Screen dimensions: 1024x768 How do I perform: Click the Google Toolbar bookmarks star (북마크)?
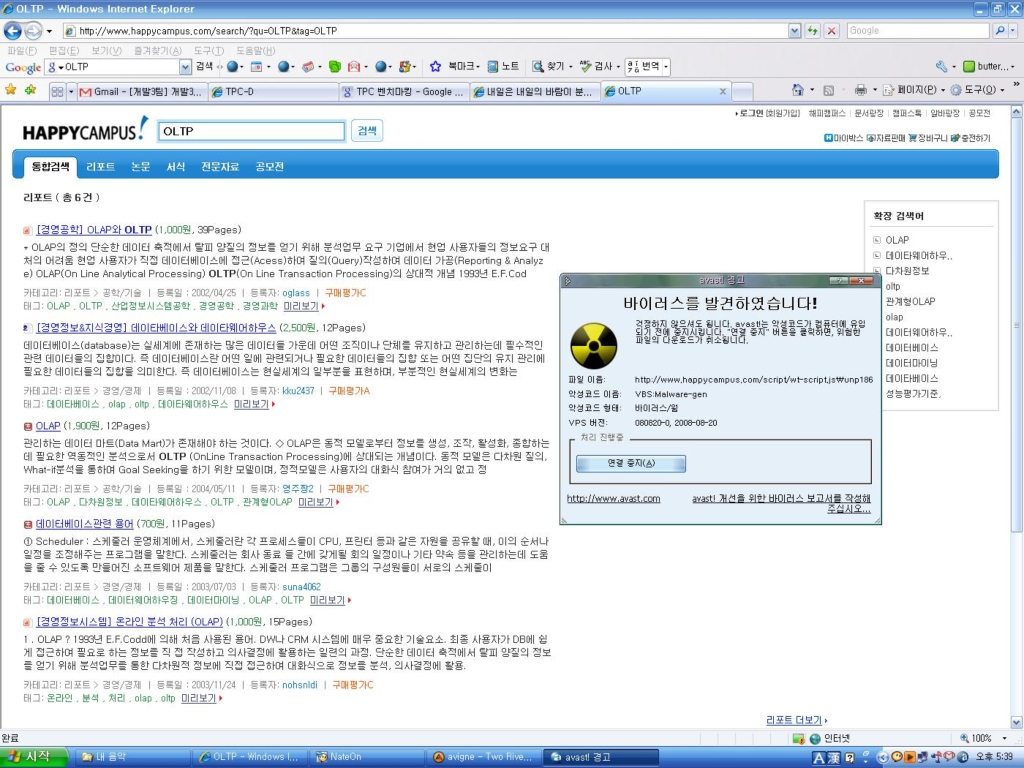click(x=455, y=67)
